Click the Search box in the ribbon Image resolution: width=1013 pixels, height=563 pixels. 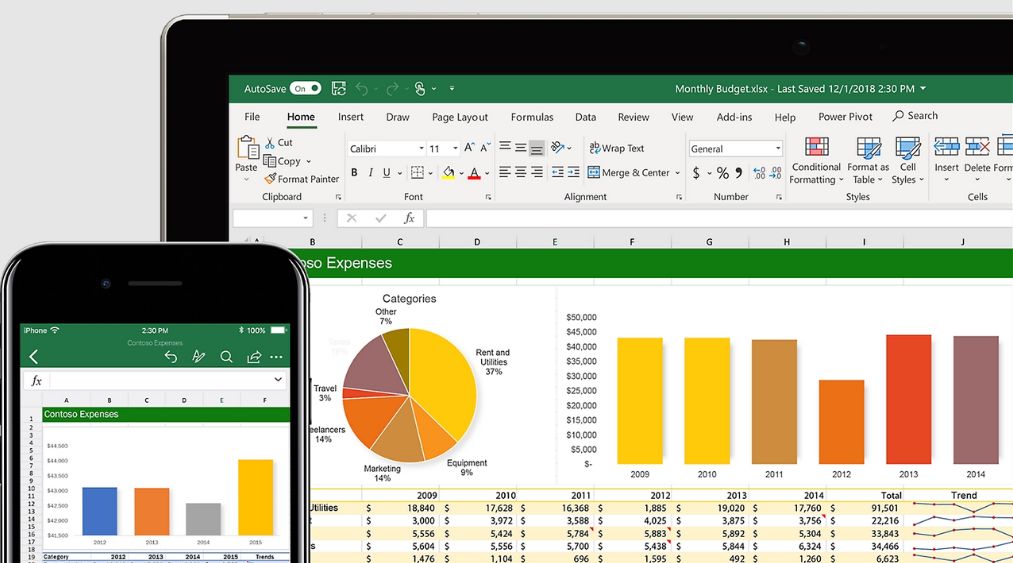tap(915, 116)
